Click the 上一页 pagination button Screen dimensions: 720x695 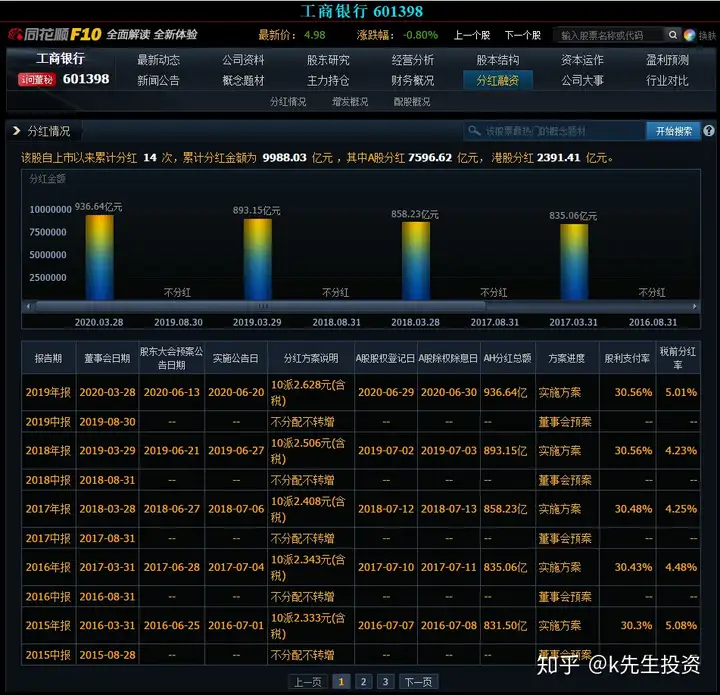pyautogui.click(x=308, y=682)
